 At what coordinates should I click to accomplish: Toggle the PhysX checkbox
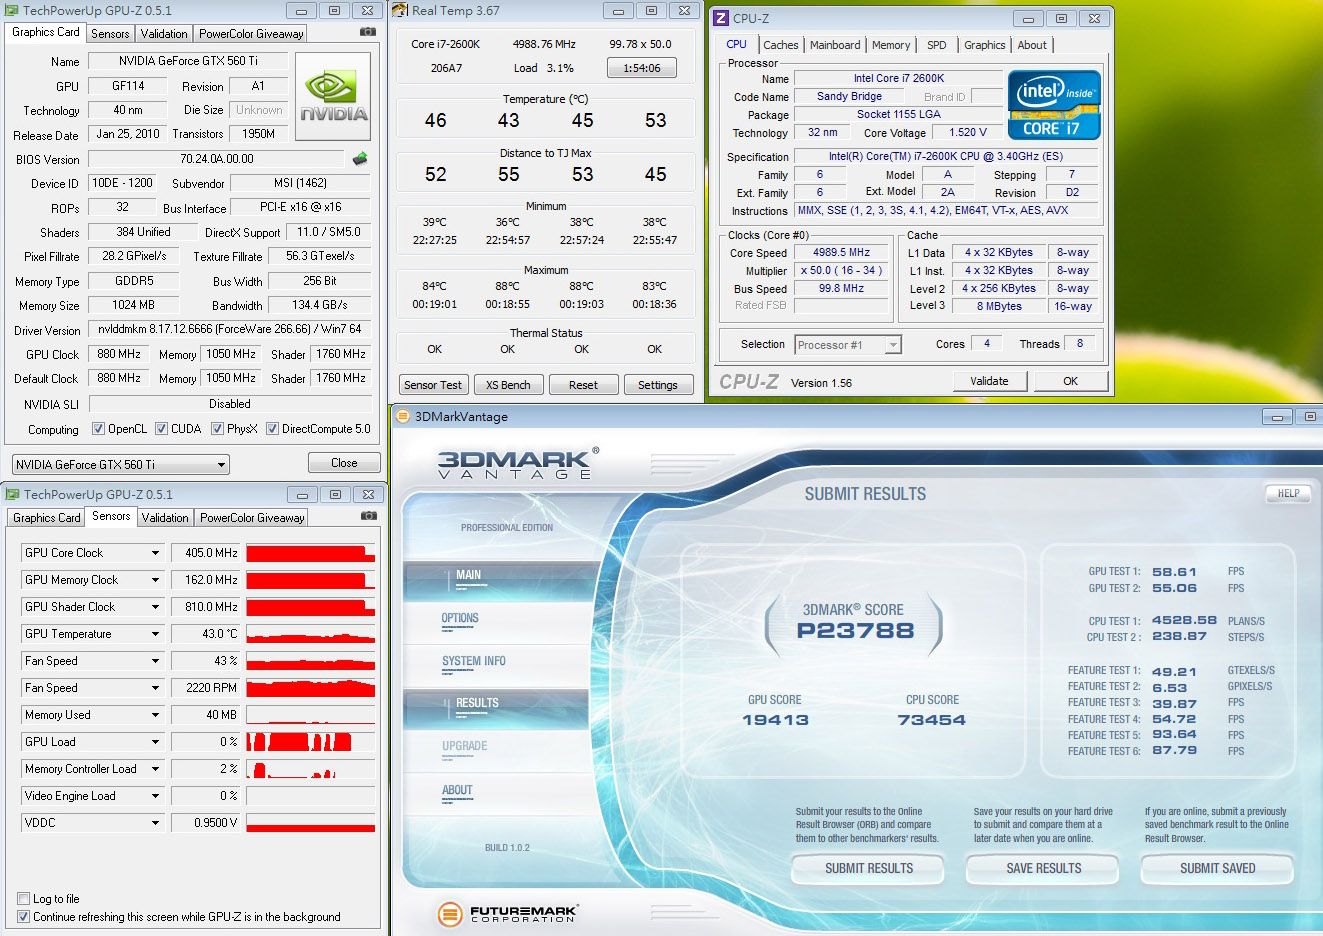pyautogui.click(x=217, y=429)
